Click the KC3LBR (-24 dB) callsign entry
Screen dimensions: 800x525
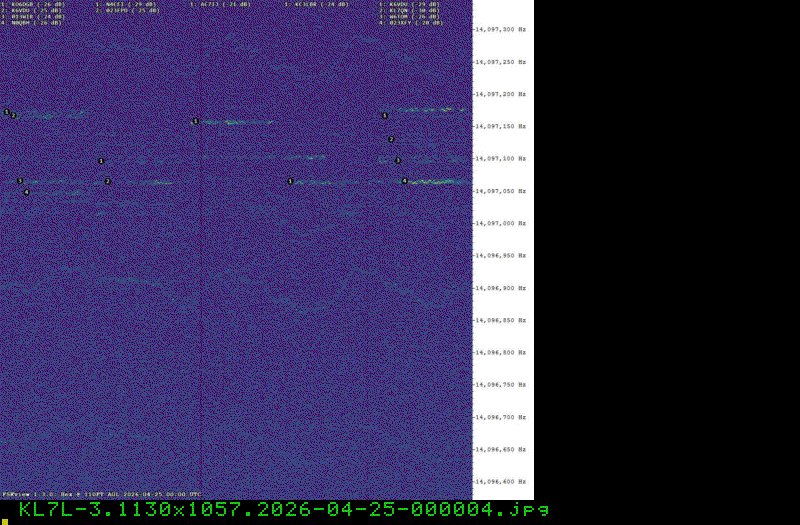316,4
